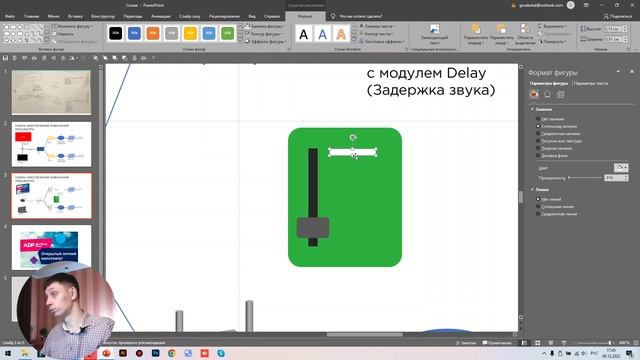Open the Контур текста (Text Outline) dropdown
The image size is (640, 360).
click(377, 34)
